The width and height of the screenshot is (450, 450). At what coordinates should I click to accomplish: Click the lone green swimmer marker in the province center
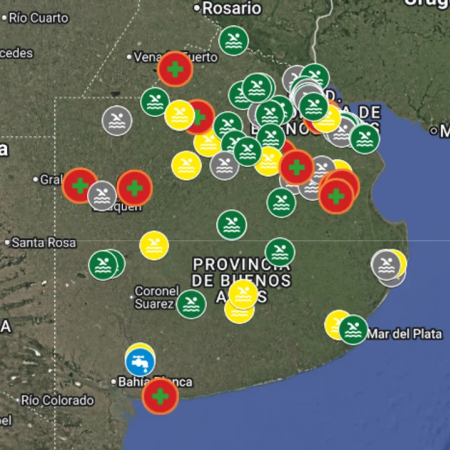tap(232, 225)
